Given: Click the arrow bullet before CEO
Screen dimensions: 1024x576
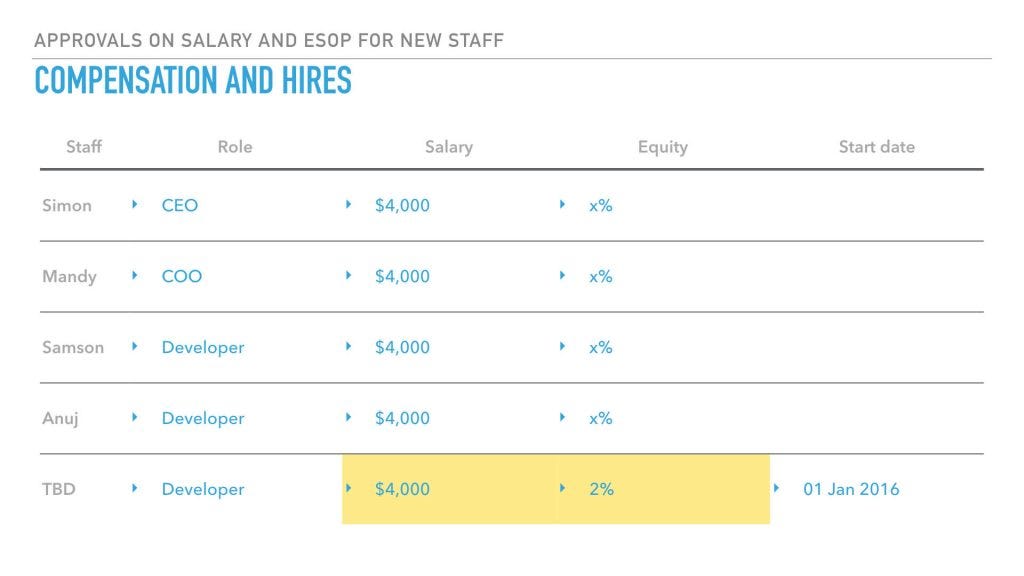Looking at the screenshot, I should click(135, 204).
